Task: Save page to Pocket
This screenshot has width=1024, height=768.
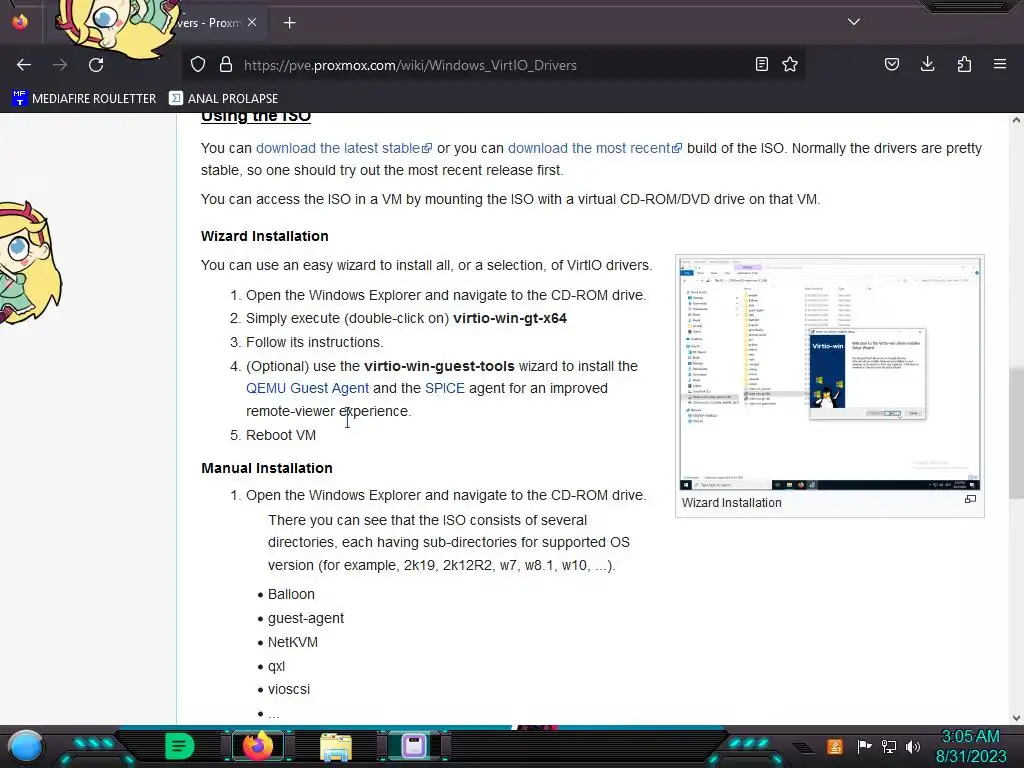Action: point(892,65)
